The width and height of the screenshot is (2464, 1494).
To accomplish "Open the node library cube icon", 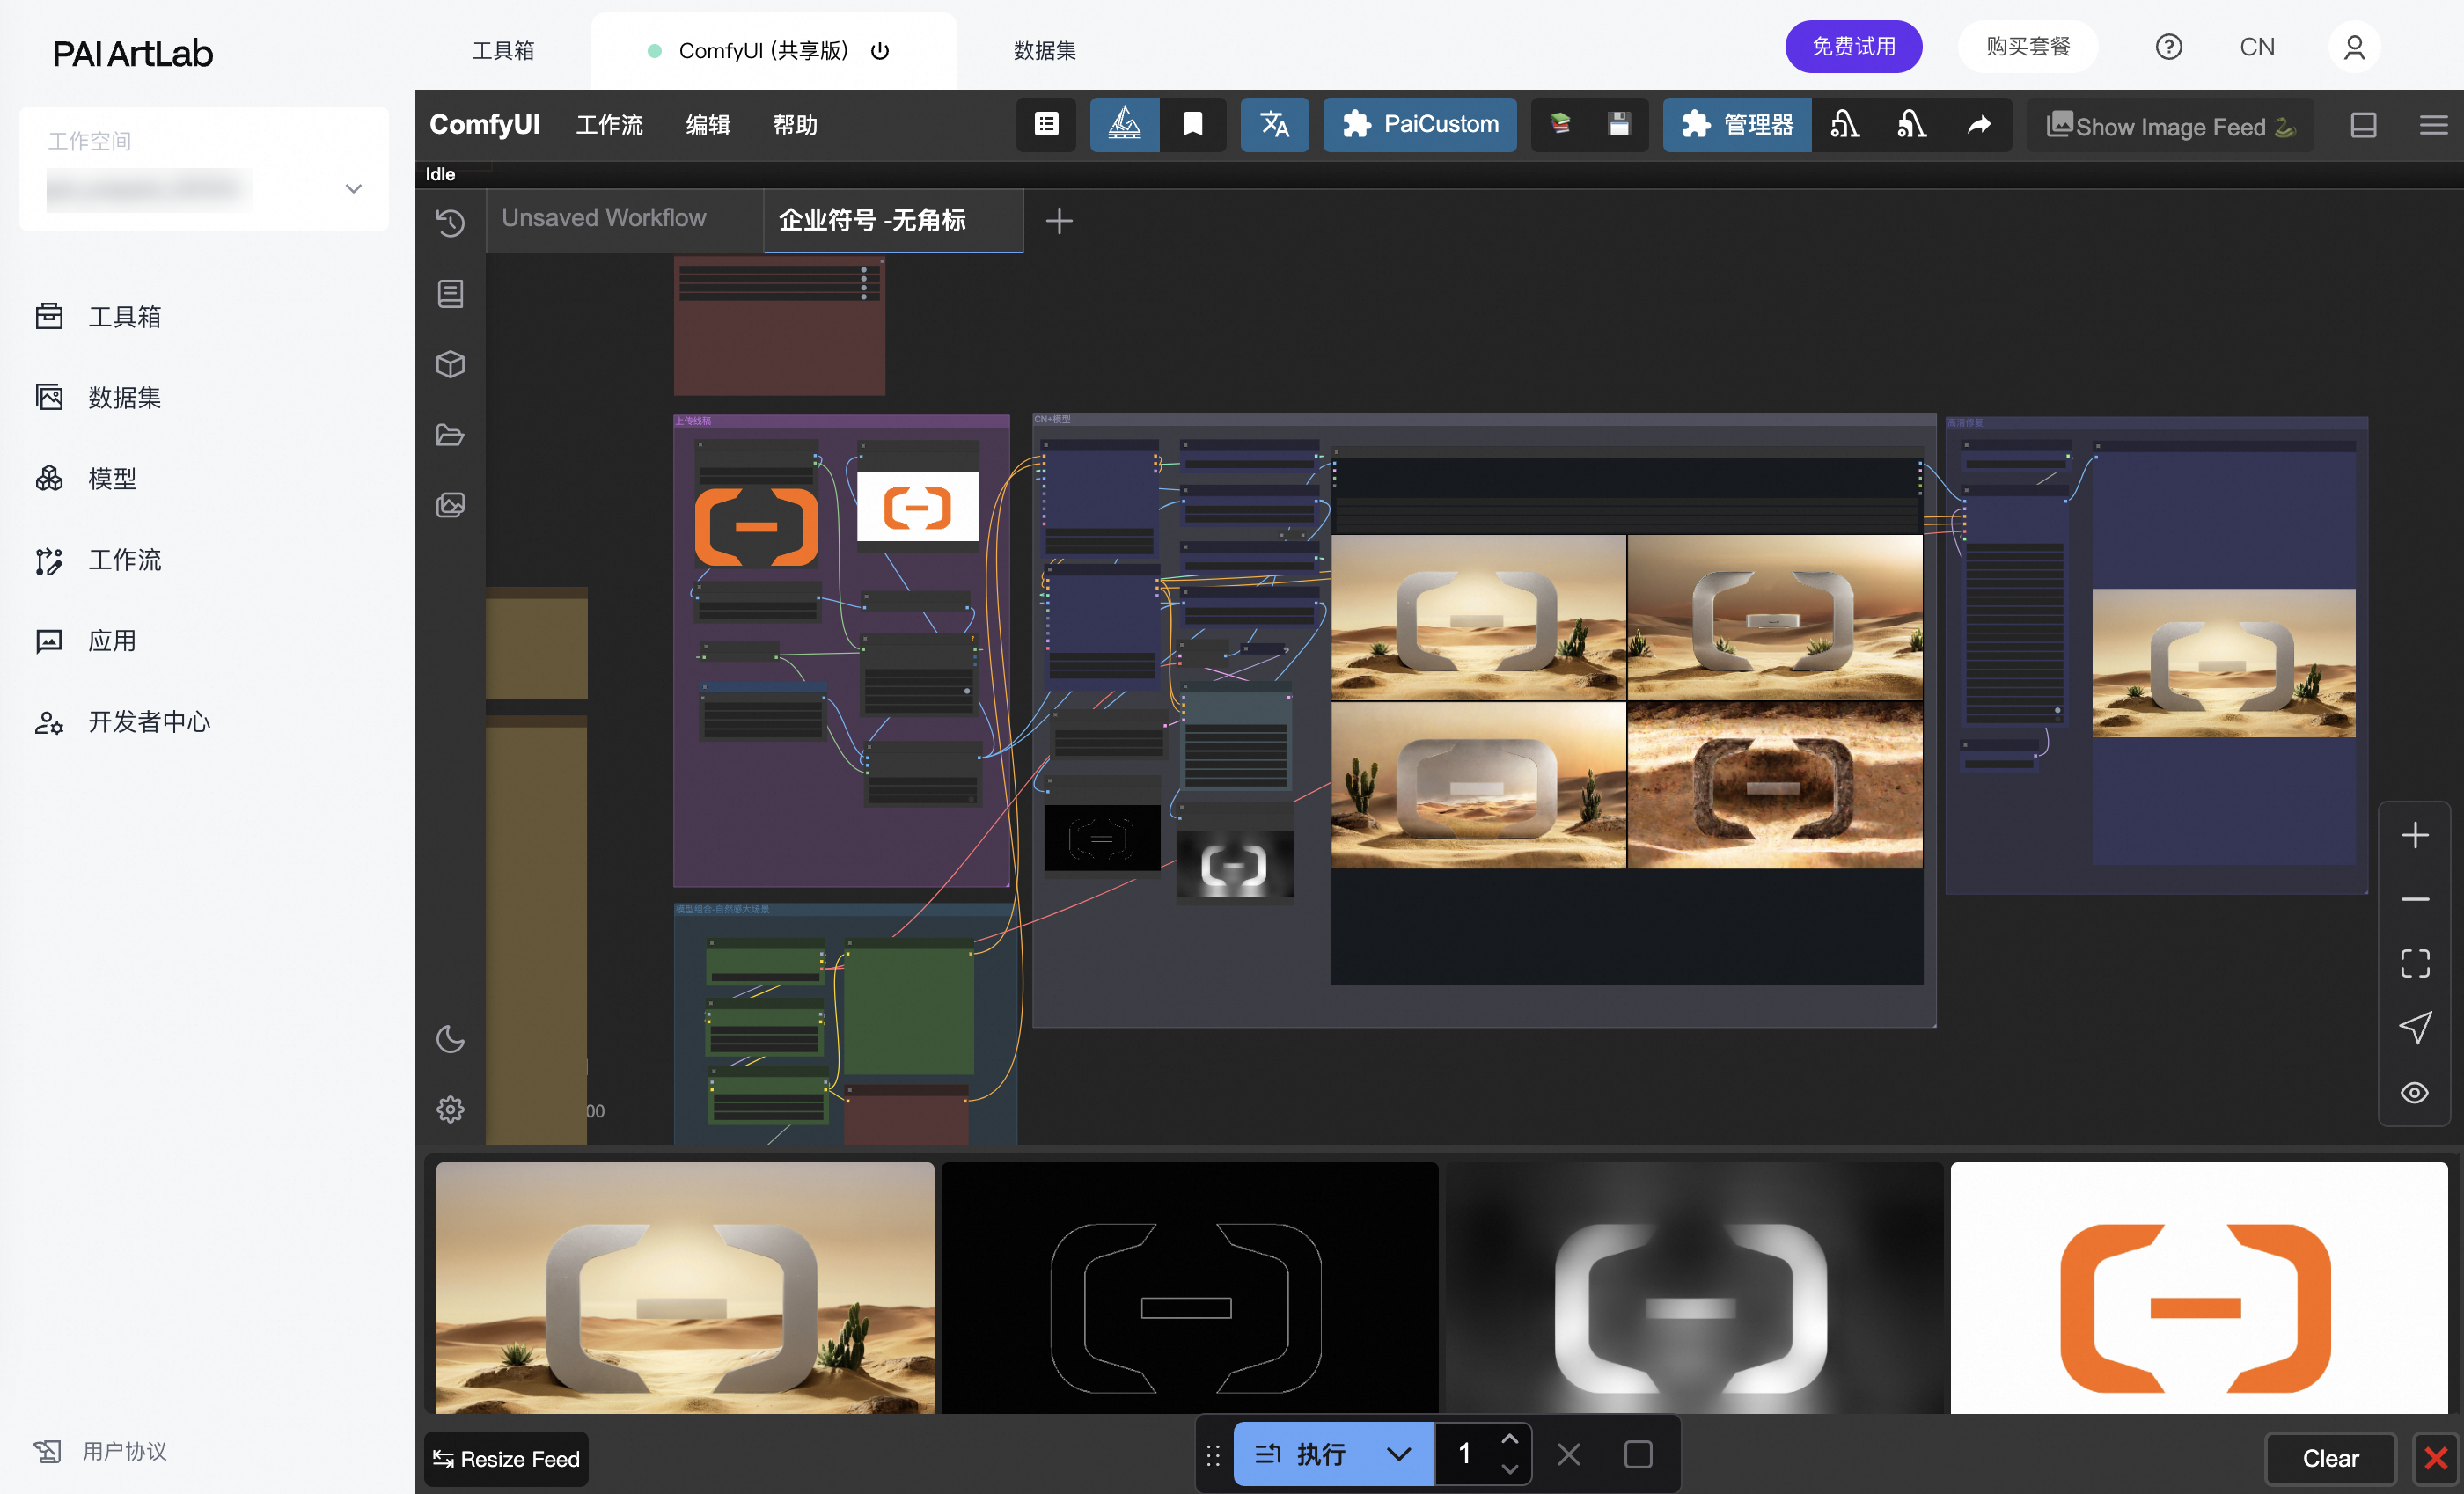I will click(450, 364).
